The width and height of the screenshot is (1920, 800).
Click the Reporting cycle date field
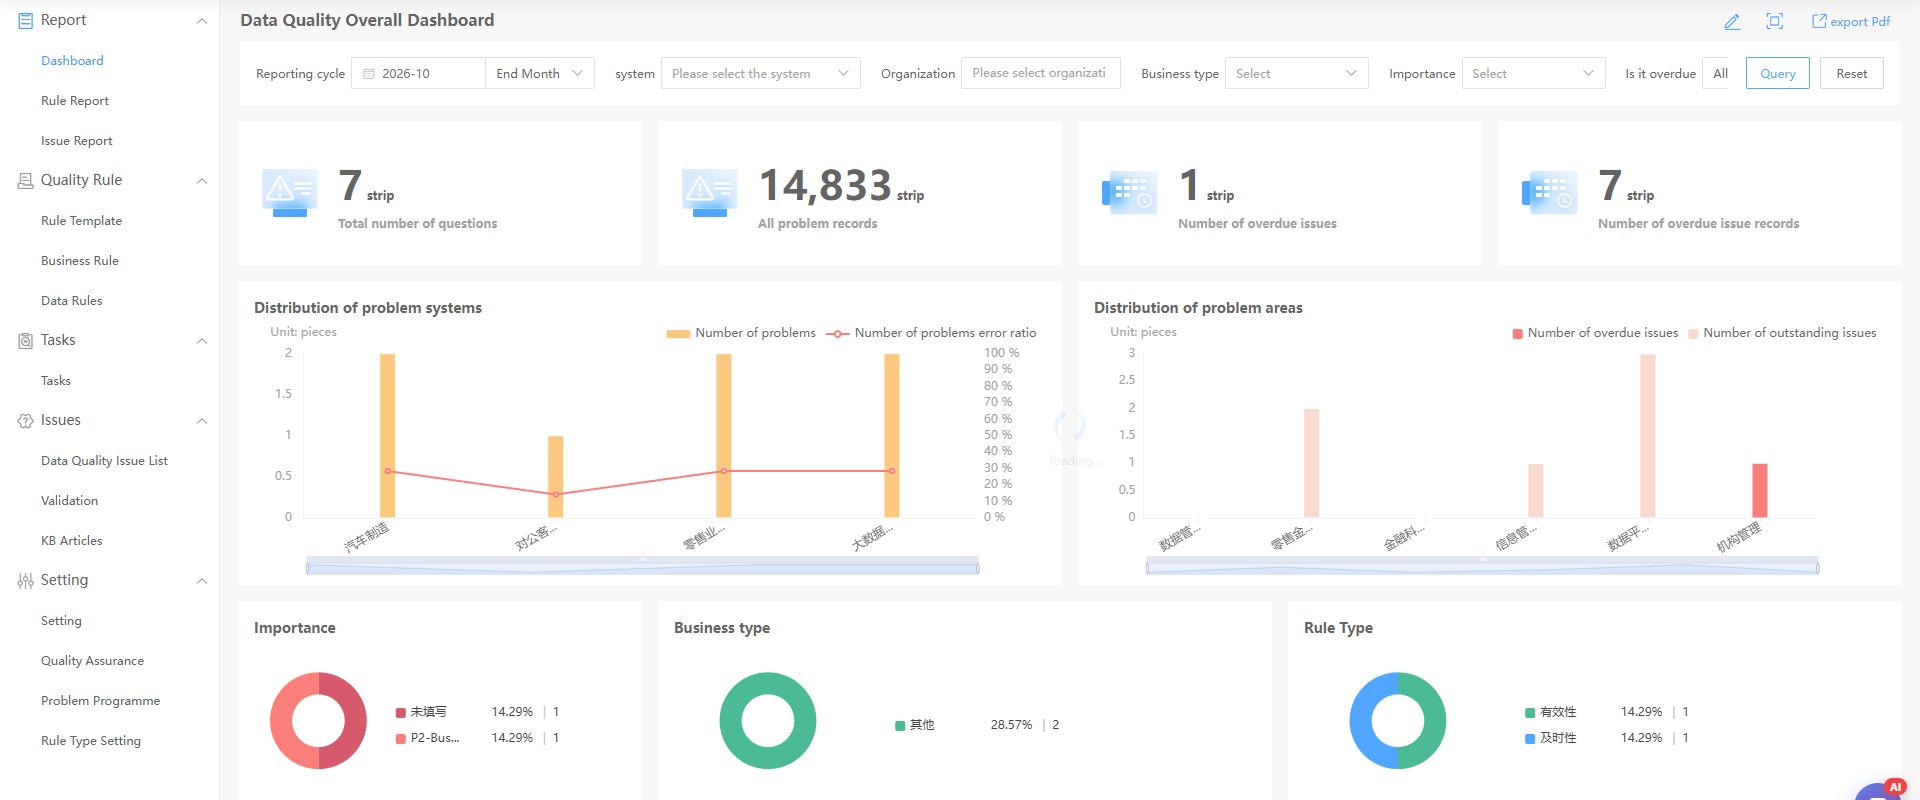click(x=418, y=73)
